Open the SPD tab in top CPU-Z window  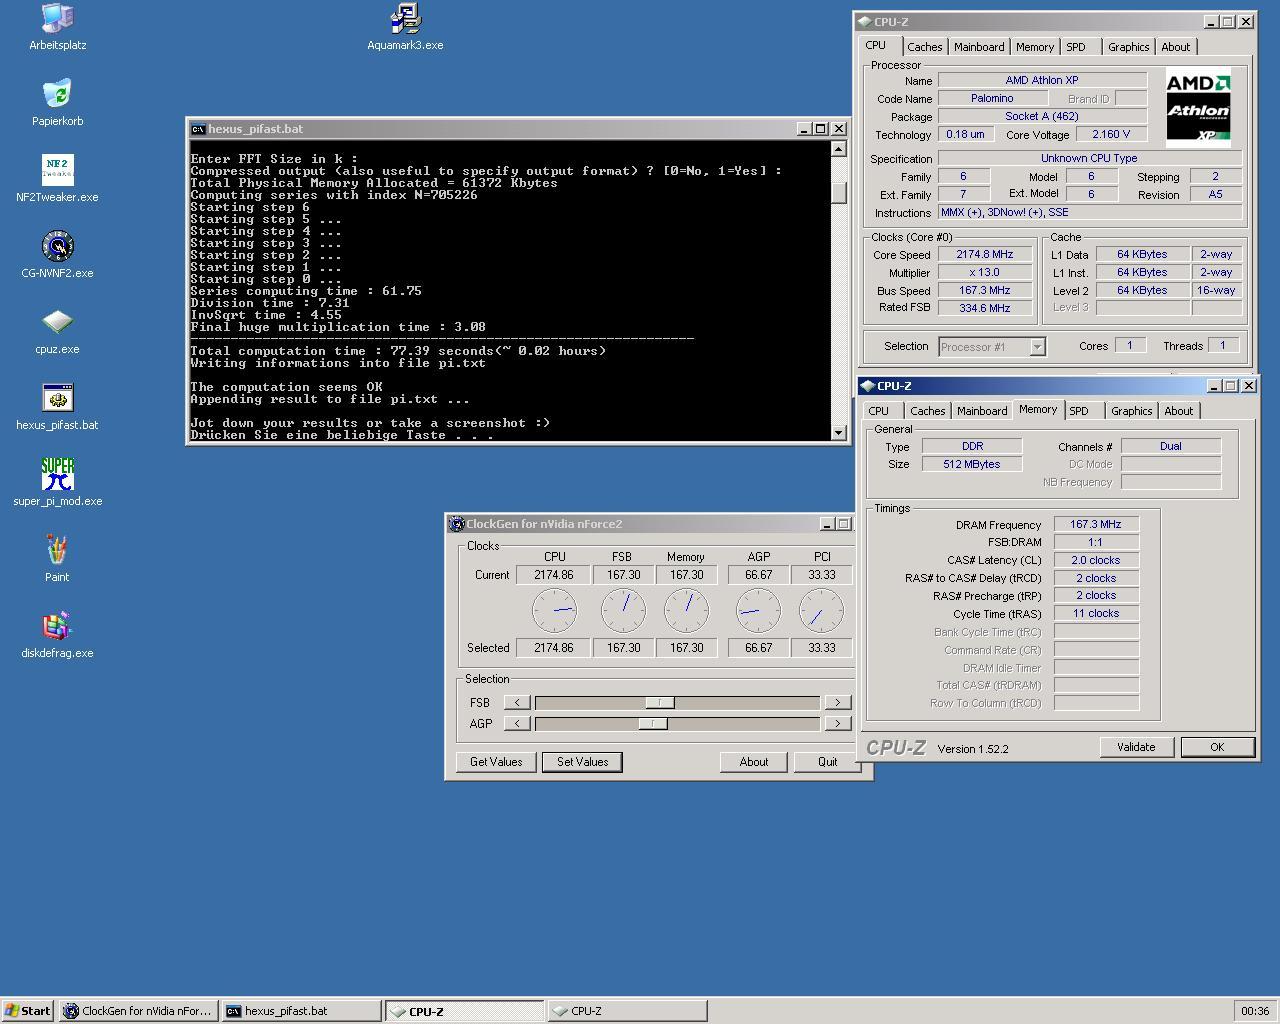coord(1076,47)
